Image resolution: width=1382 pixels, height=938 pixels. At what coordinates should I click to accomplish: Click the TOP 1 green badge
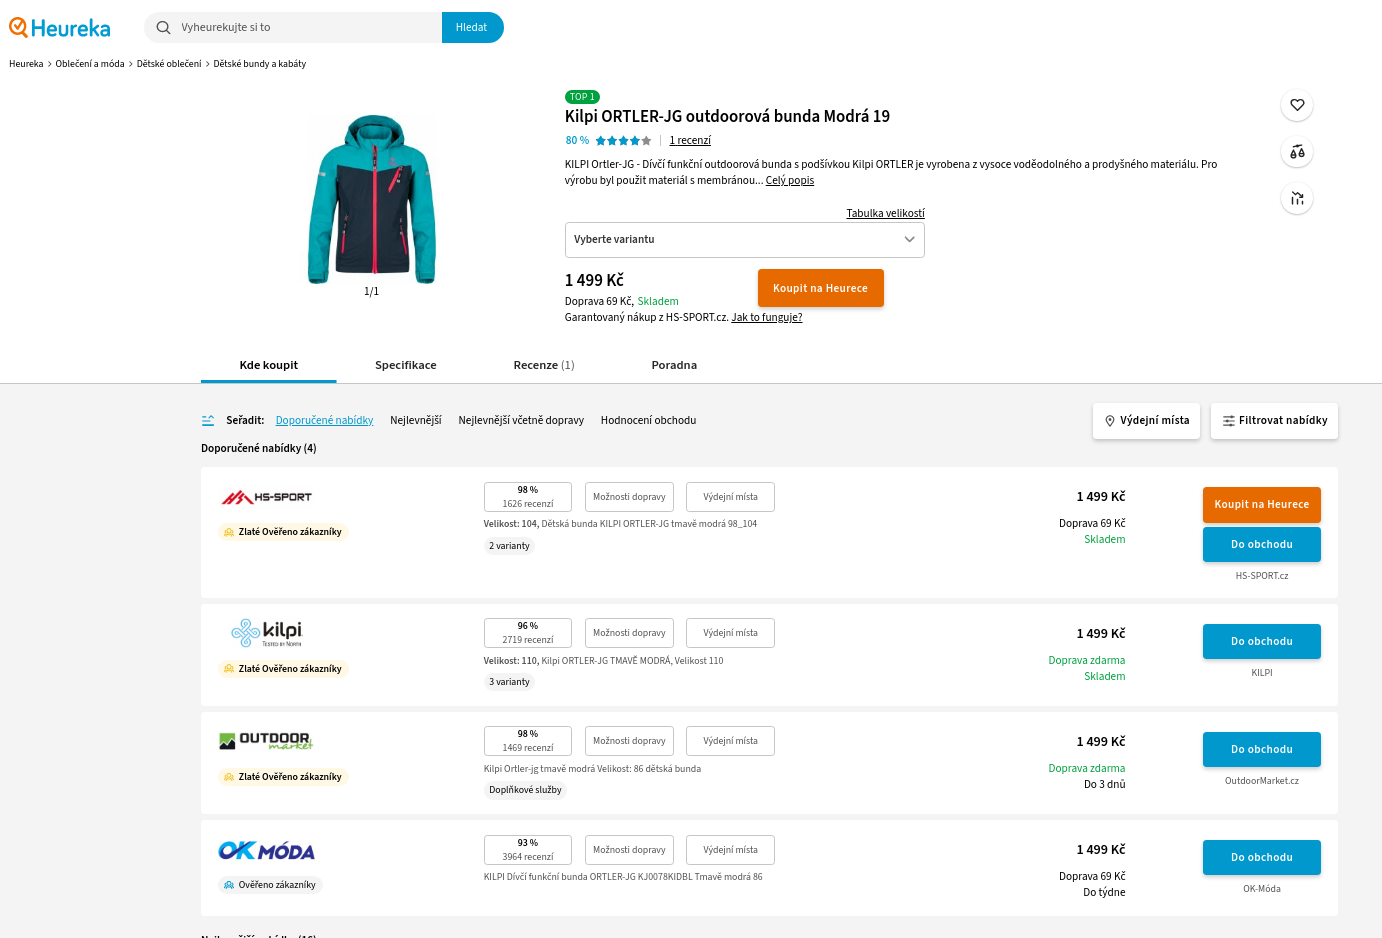coord(582,97)
